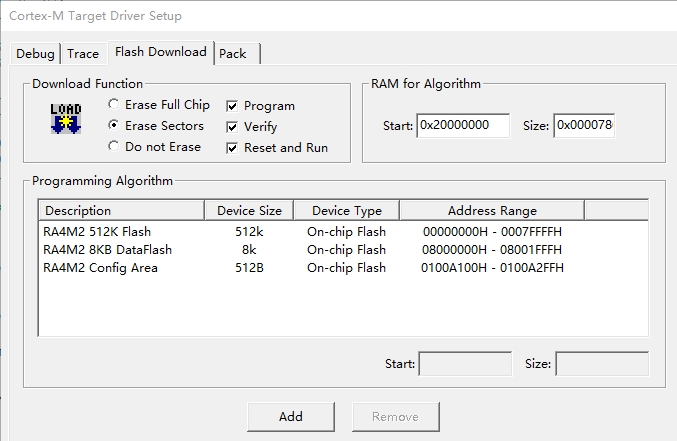Toggle the Program checkbox

pos(232,106)
